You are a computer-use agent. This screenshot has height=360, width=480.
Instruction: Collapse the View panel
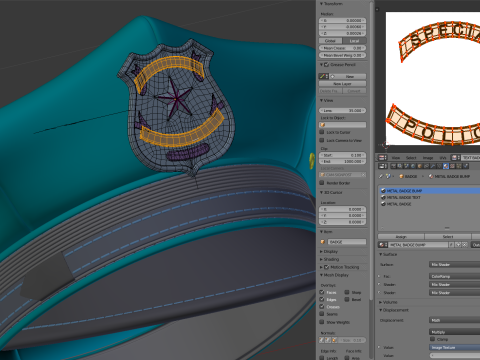(322, 100)
